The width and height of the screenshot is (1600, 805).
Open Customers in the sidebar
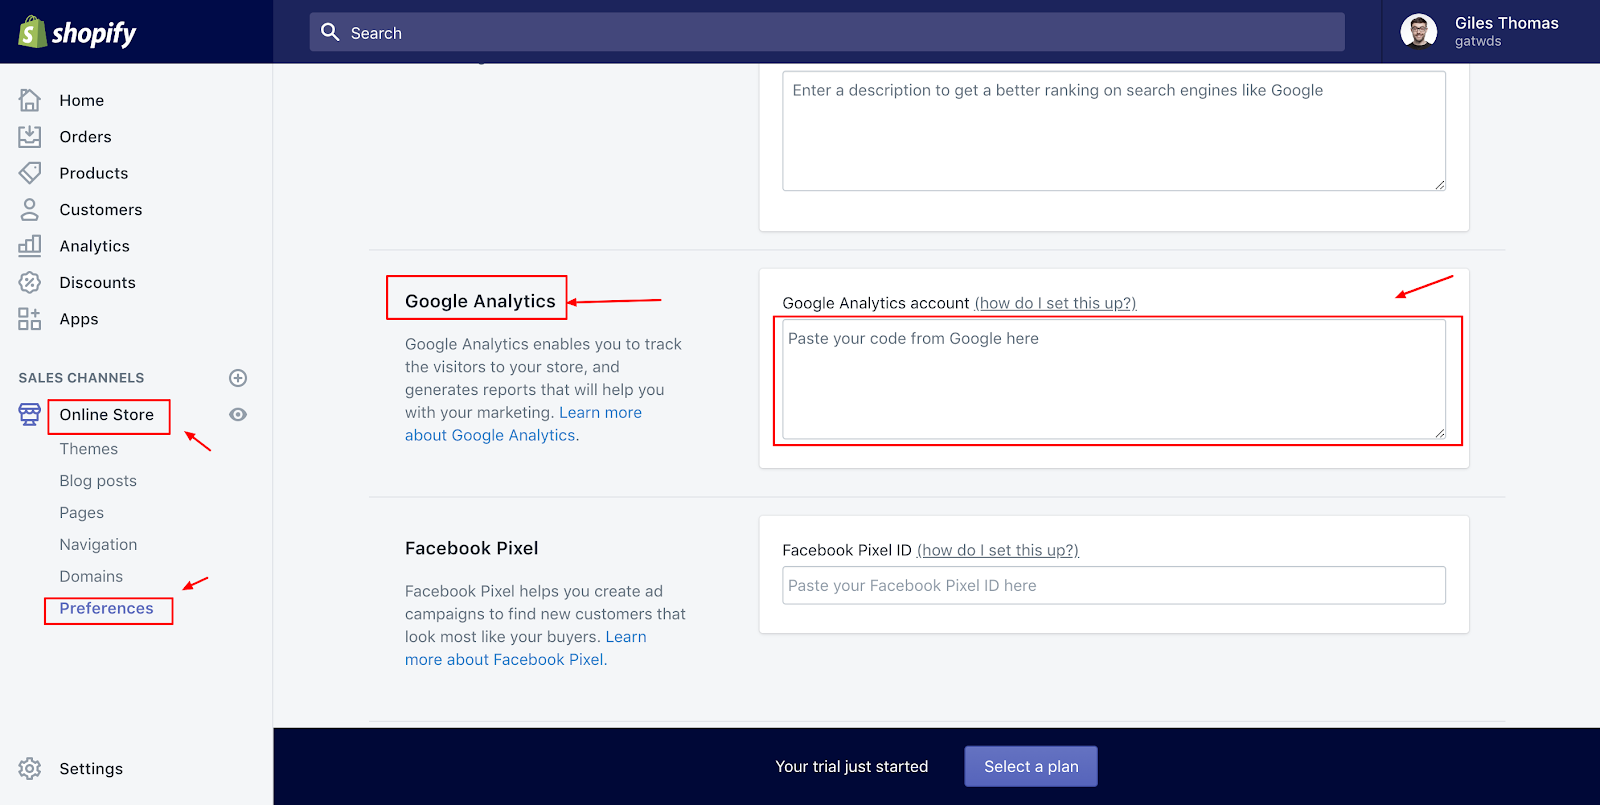101,209
